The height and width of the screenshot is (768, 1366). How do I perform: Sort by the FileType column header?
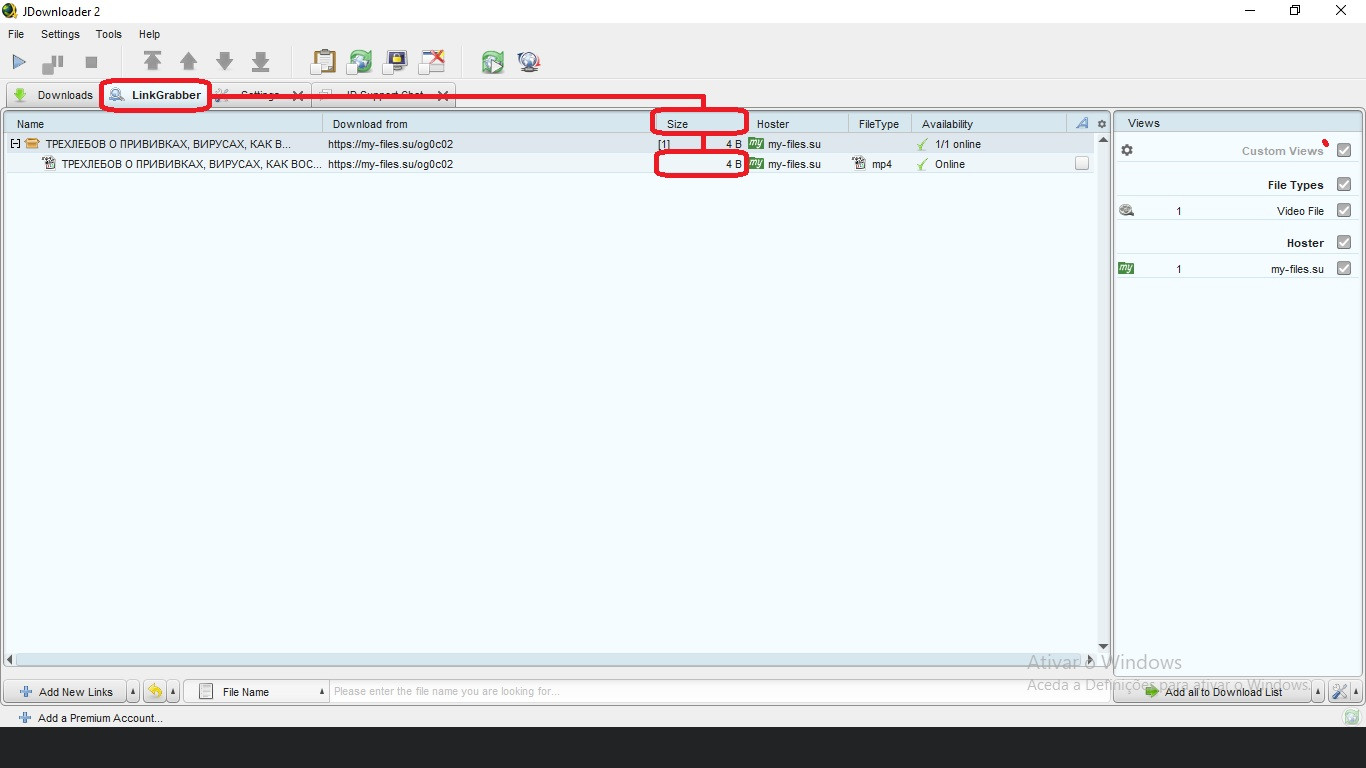[x=880, y=124]
